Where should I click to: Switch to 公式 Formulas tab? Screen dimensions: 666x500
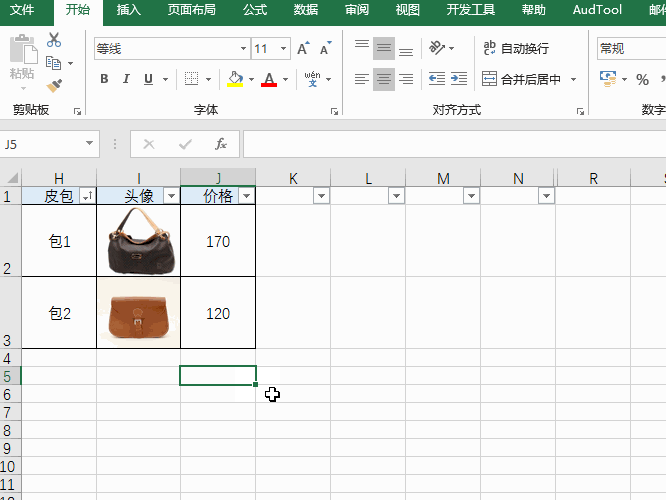pos(255,10)
